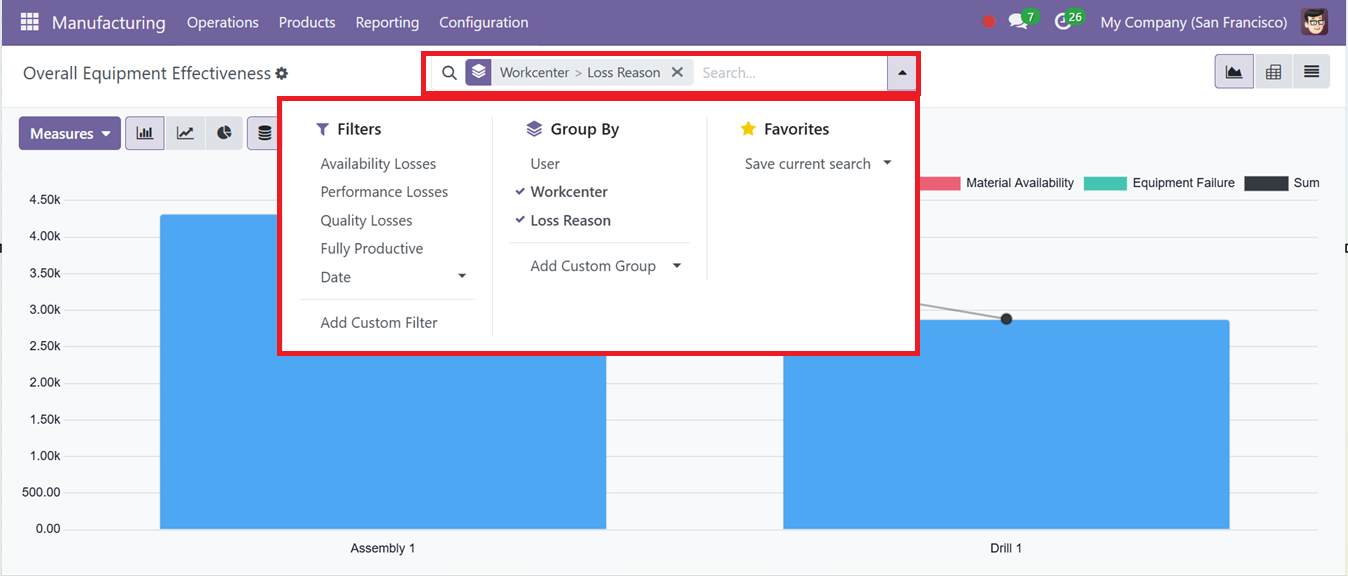Click the Manufacturing app title
The width and height of the screenshot is (1348, 576).
pyautogui.click(x=109, y=22)
